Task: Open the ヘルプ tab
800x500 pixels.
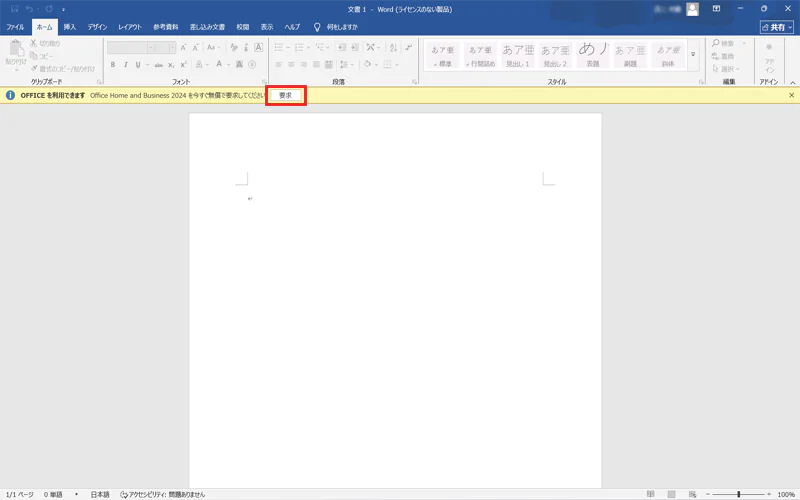Action: 292,27
